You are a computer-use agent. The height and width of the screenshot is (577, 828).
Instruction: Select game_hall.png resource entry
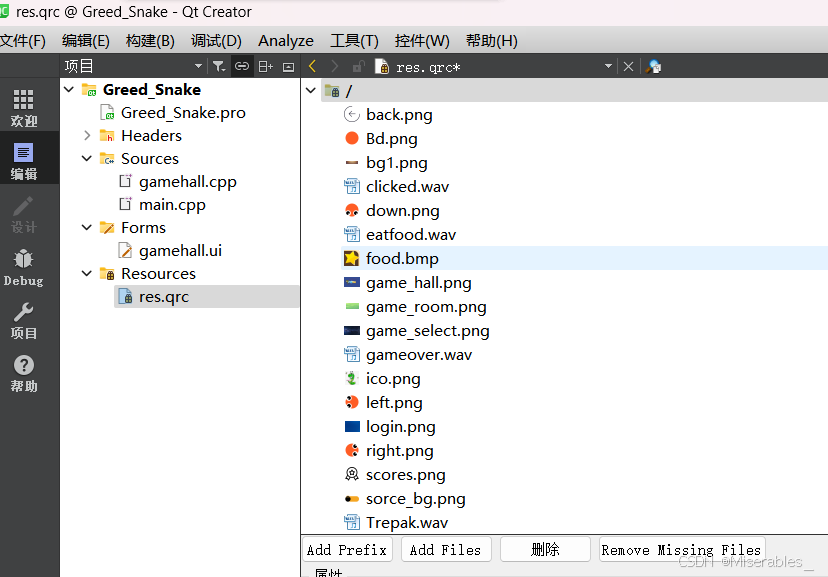coord(419,282)
